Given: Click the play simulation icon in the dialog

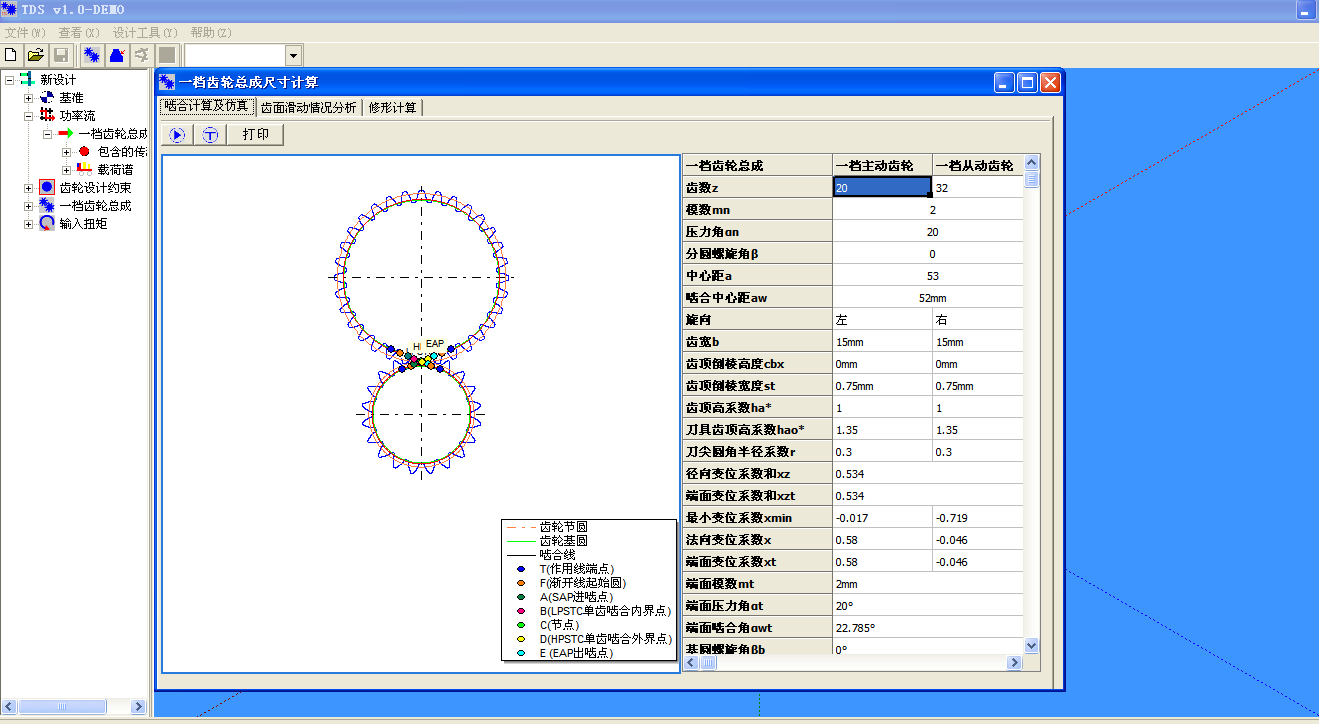Looking at the screenshot, I should (x=176, y=135).
